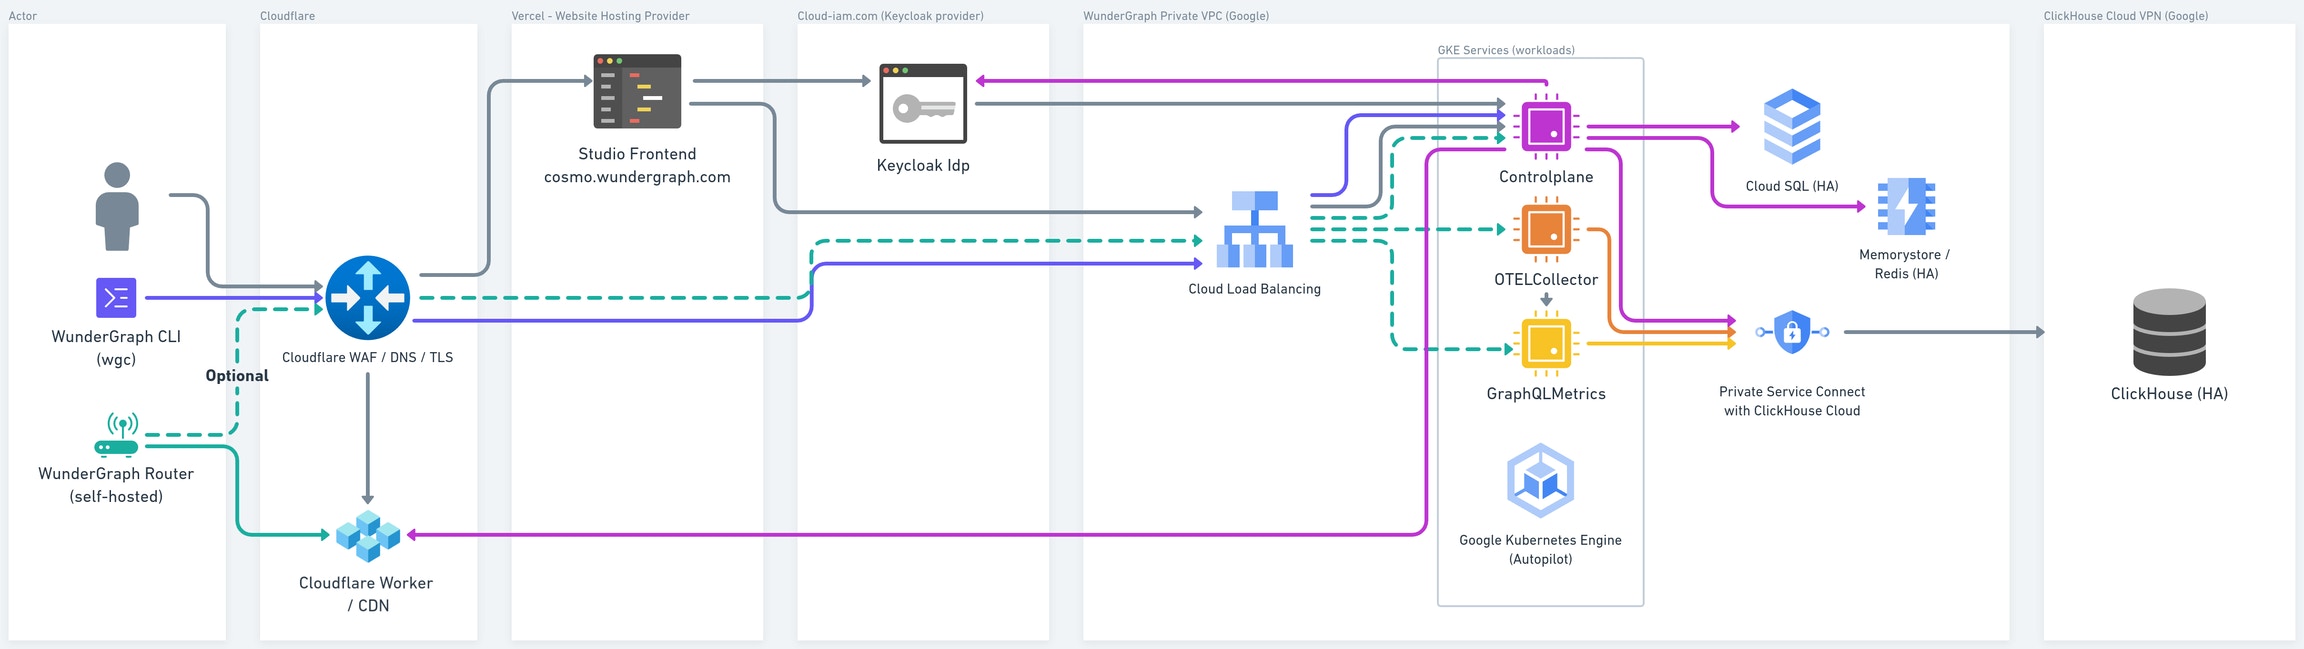Click the 'cosmo.wundergraph.com' text
Image resolution: width=2304 pixels, height=649 pixels.
pos(637,177)
